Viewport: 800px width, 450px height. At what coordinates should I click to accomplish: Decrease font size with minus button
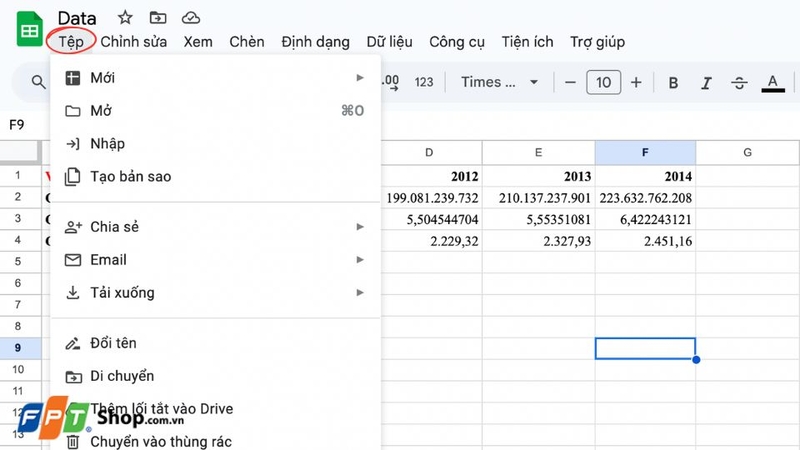(570, 82)
